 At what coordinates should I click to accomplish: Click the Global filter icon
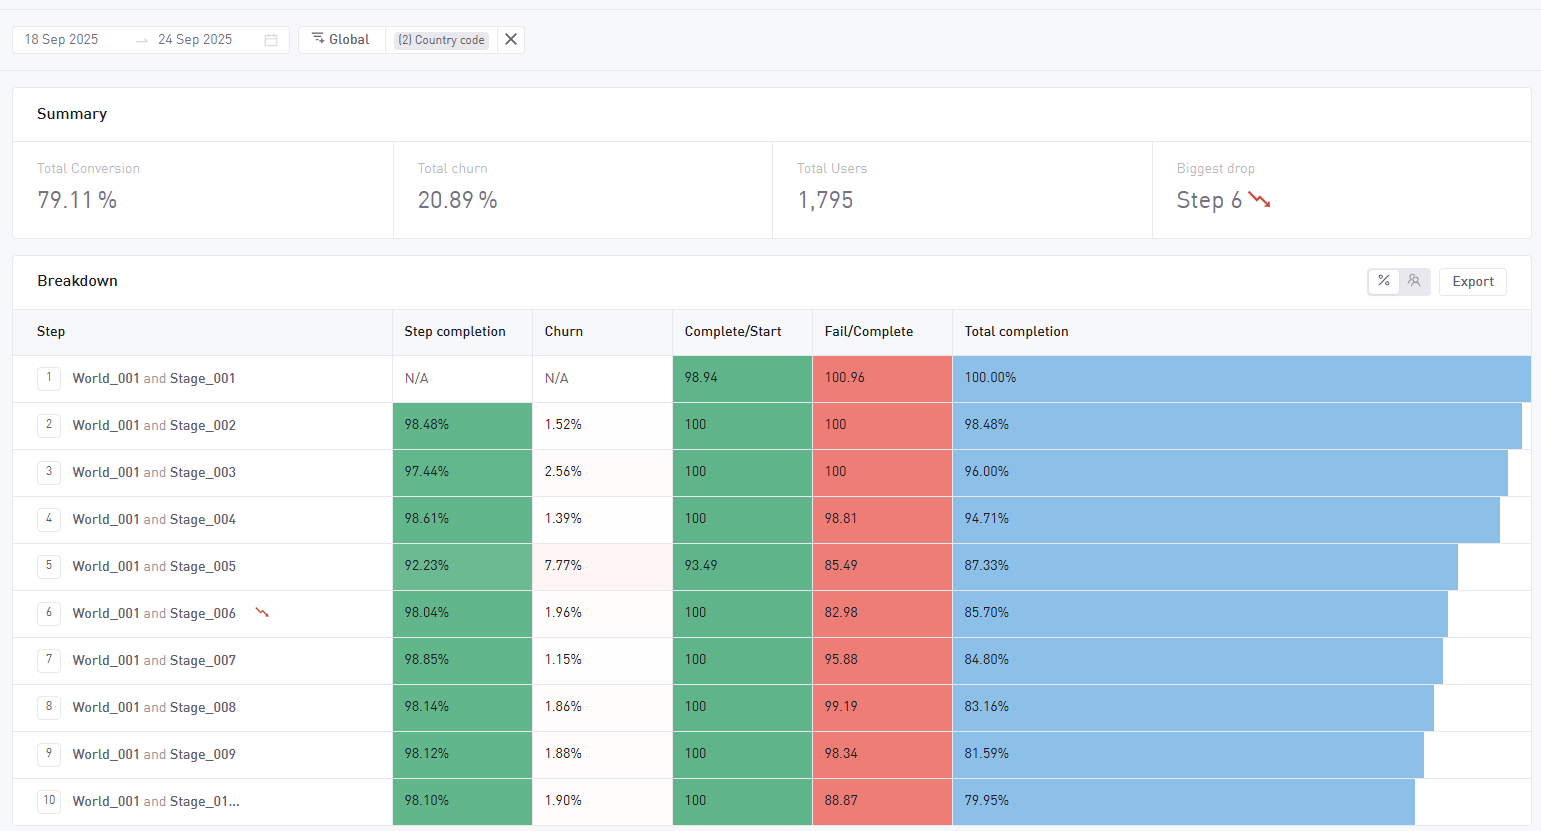click(x=318, y=39)
